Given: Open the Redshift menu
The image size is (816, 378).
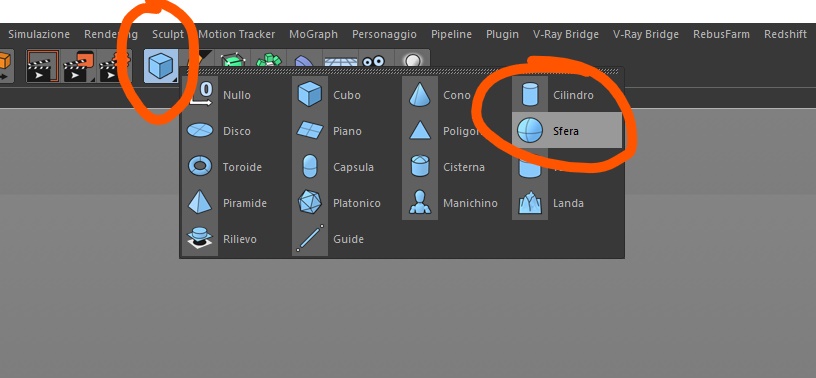Looking at the screenshot, I should 785,34.
